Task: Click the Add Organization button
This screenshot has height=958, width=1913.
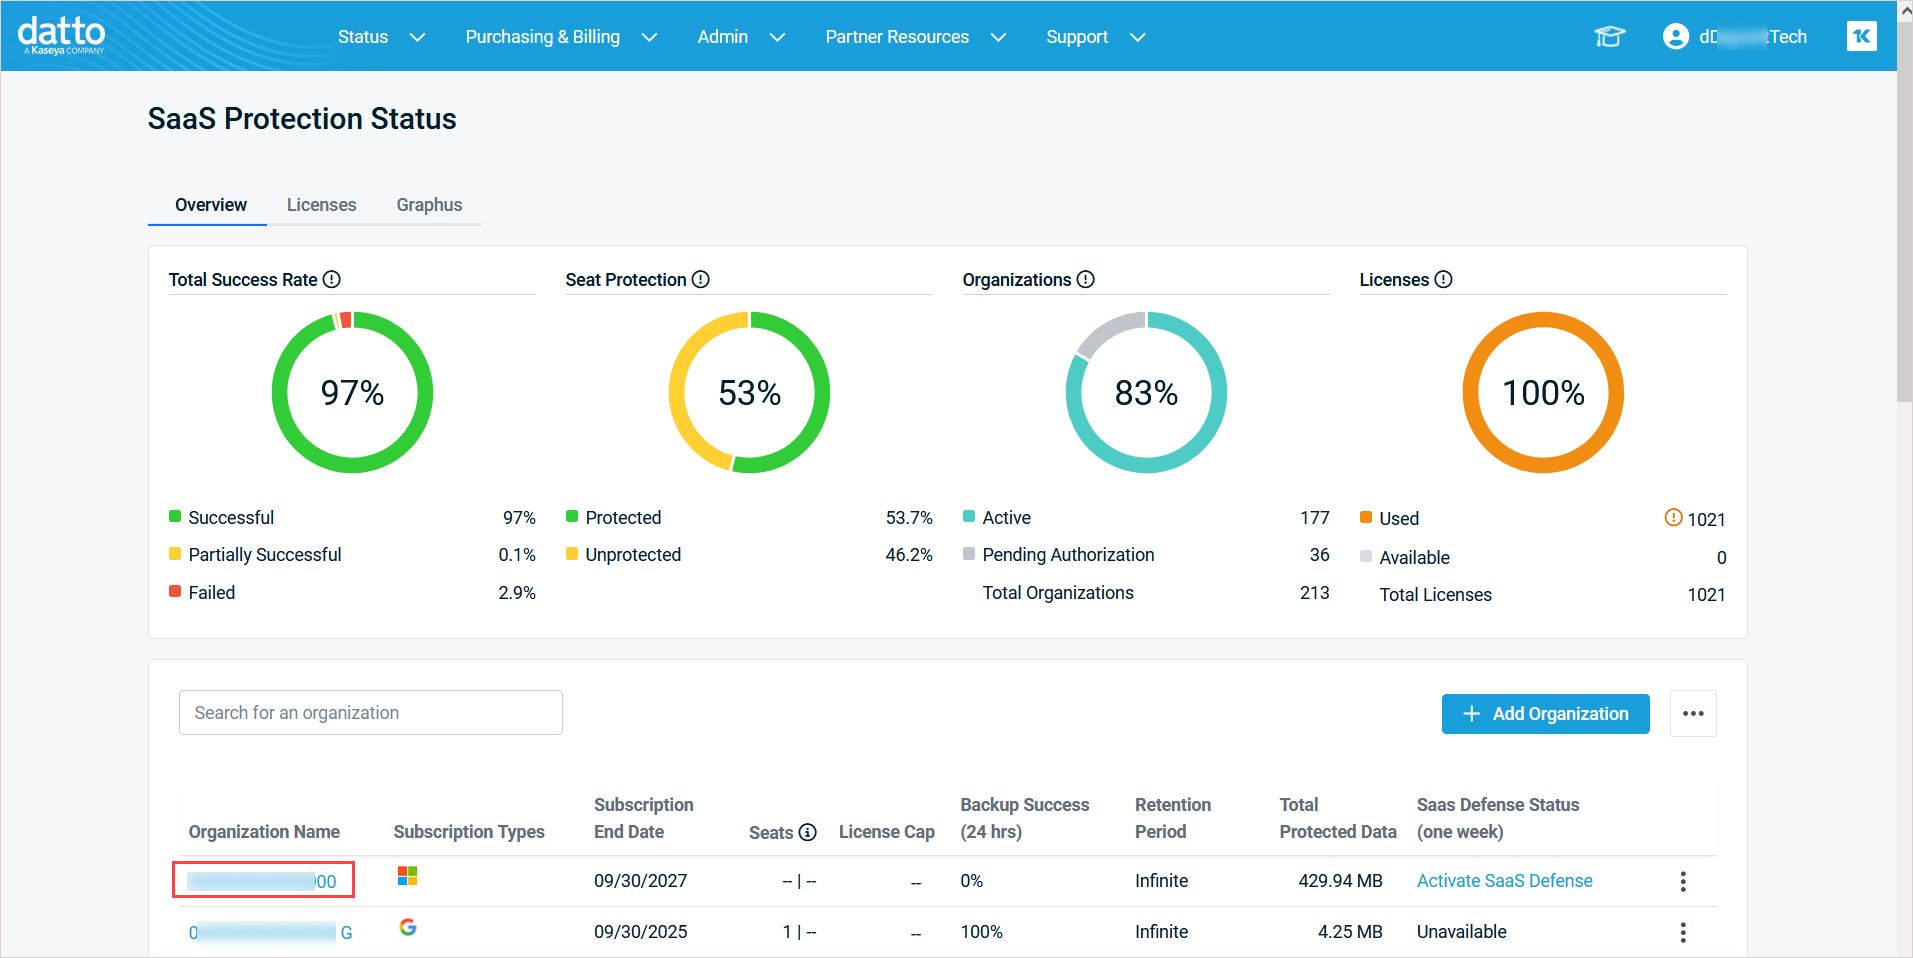Action: tap(1545, 714)
